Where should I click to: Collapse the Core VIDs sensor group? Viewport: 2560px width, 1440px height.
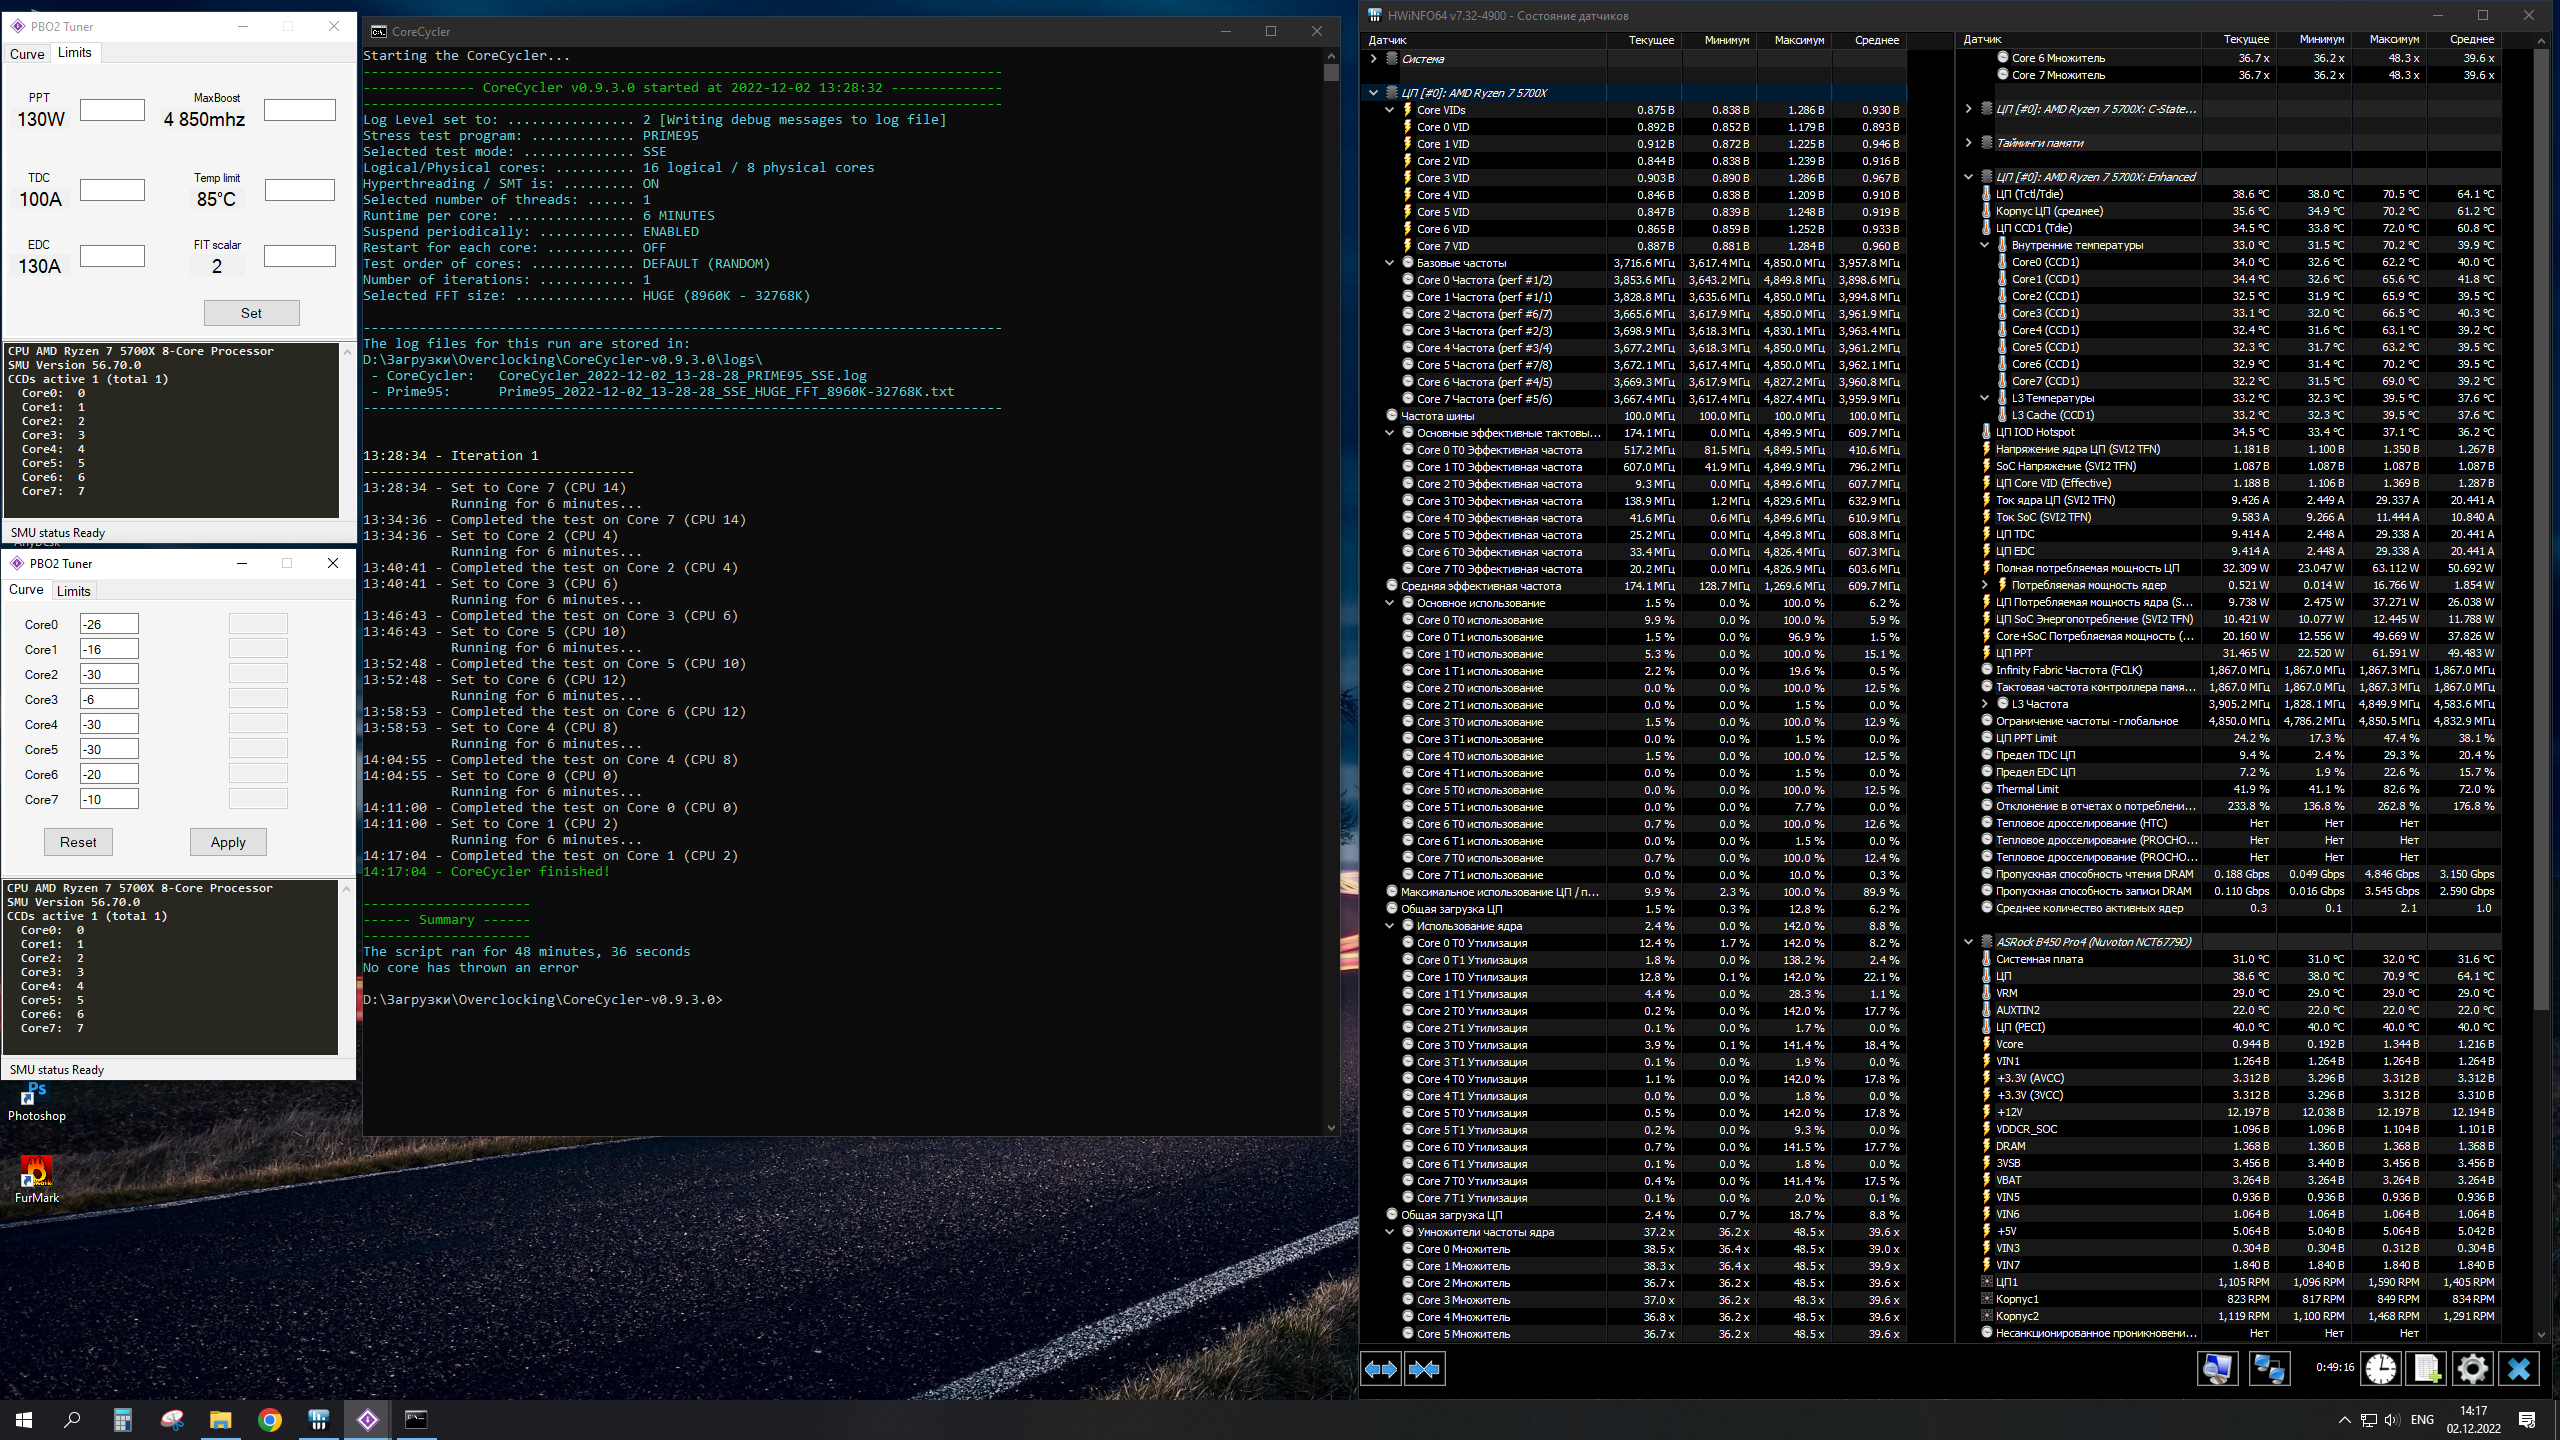point(1389,110)
